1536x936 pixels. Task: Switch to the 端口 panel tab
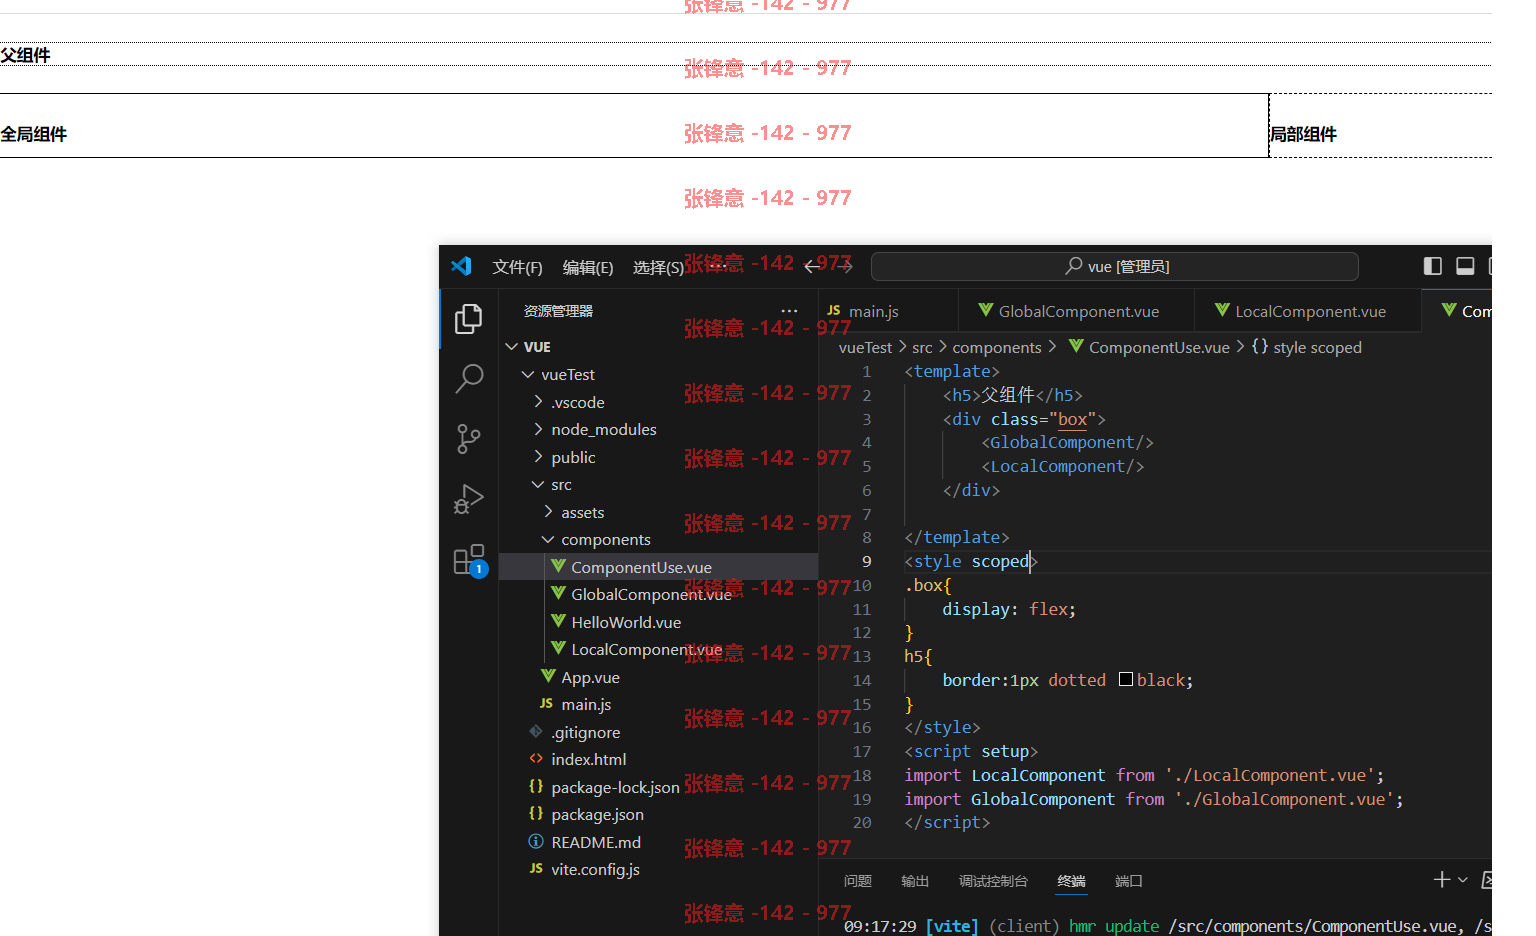point(1128,881)
